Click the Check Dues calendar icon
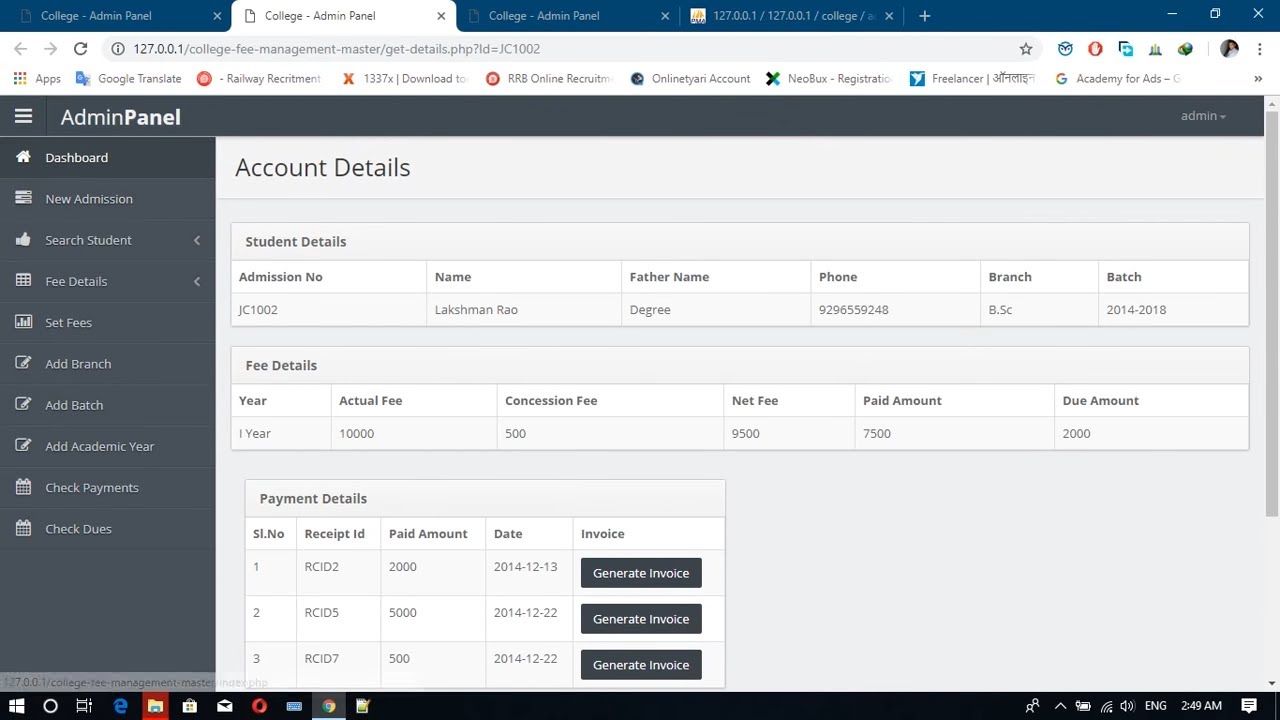 (x=23, y=528)
